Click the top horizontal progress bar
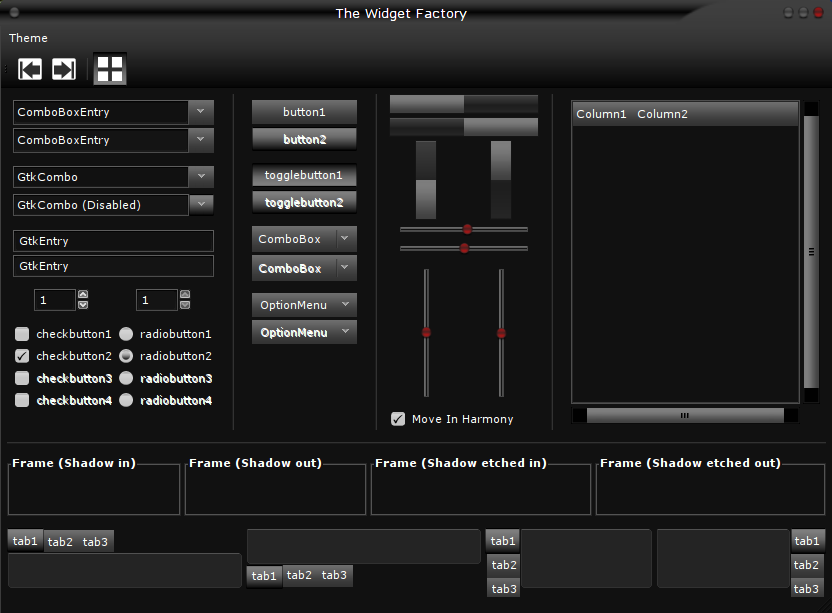 pos(464,104)
